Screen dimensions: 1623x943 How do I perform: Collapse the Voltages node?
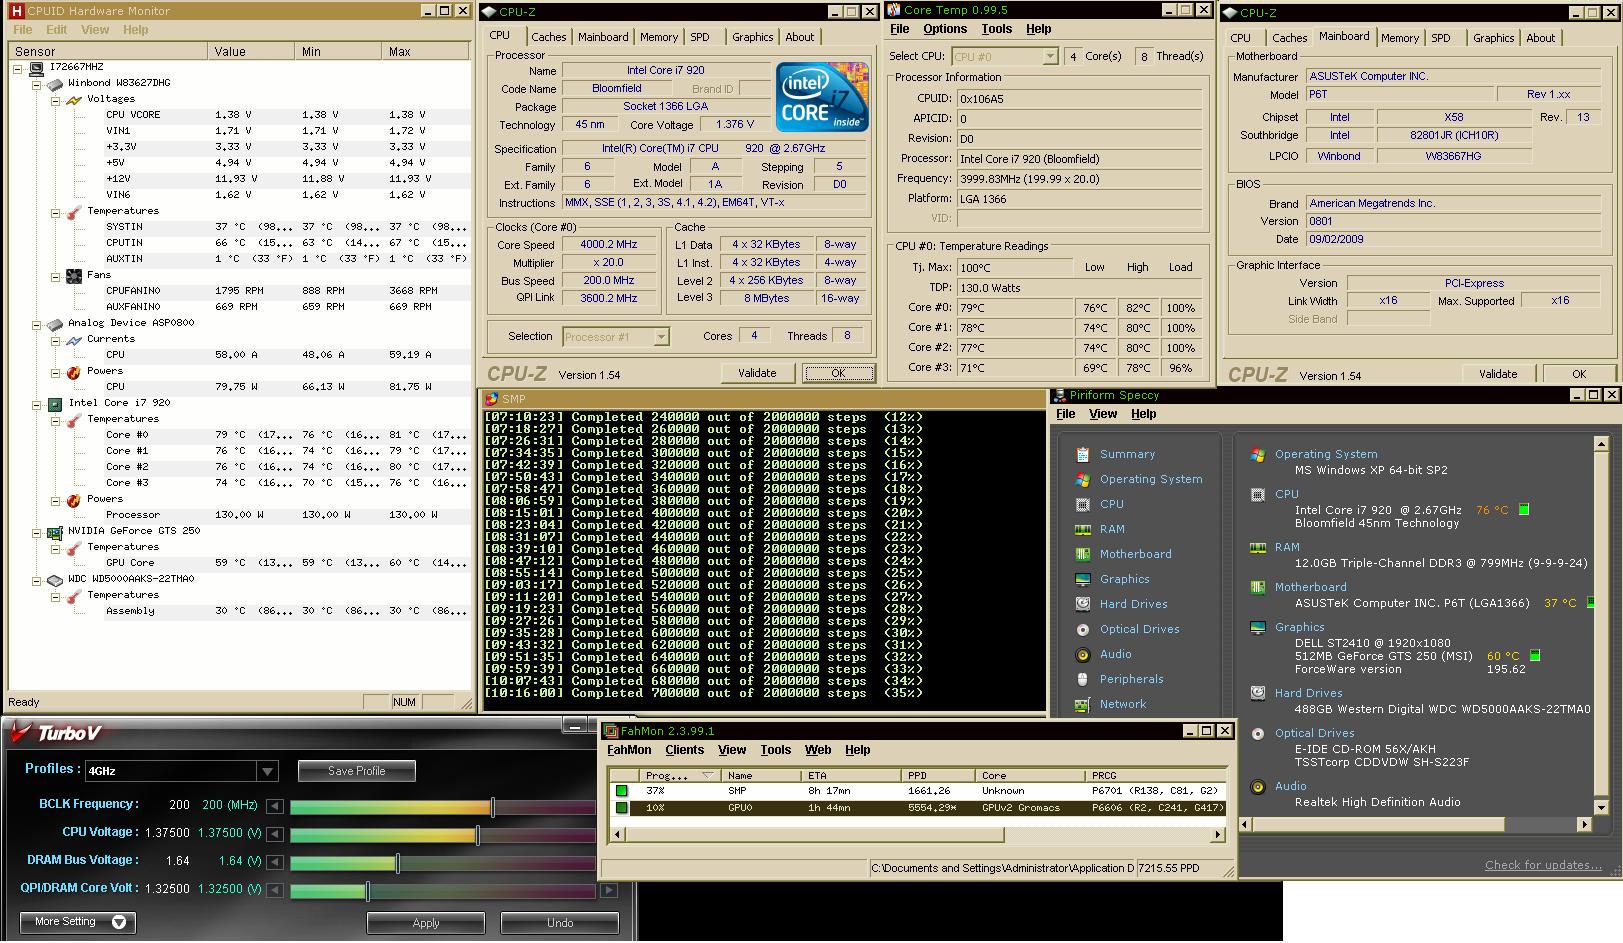point(56,100)
